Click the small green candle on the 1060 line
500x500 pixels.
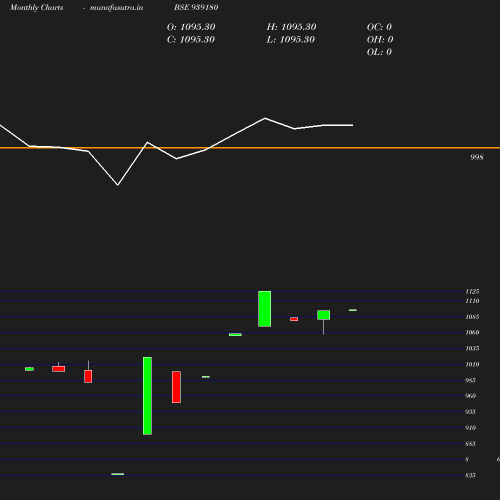235,334
